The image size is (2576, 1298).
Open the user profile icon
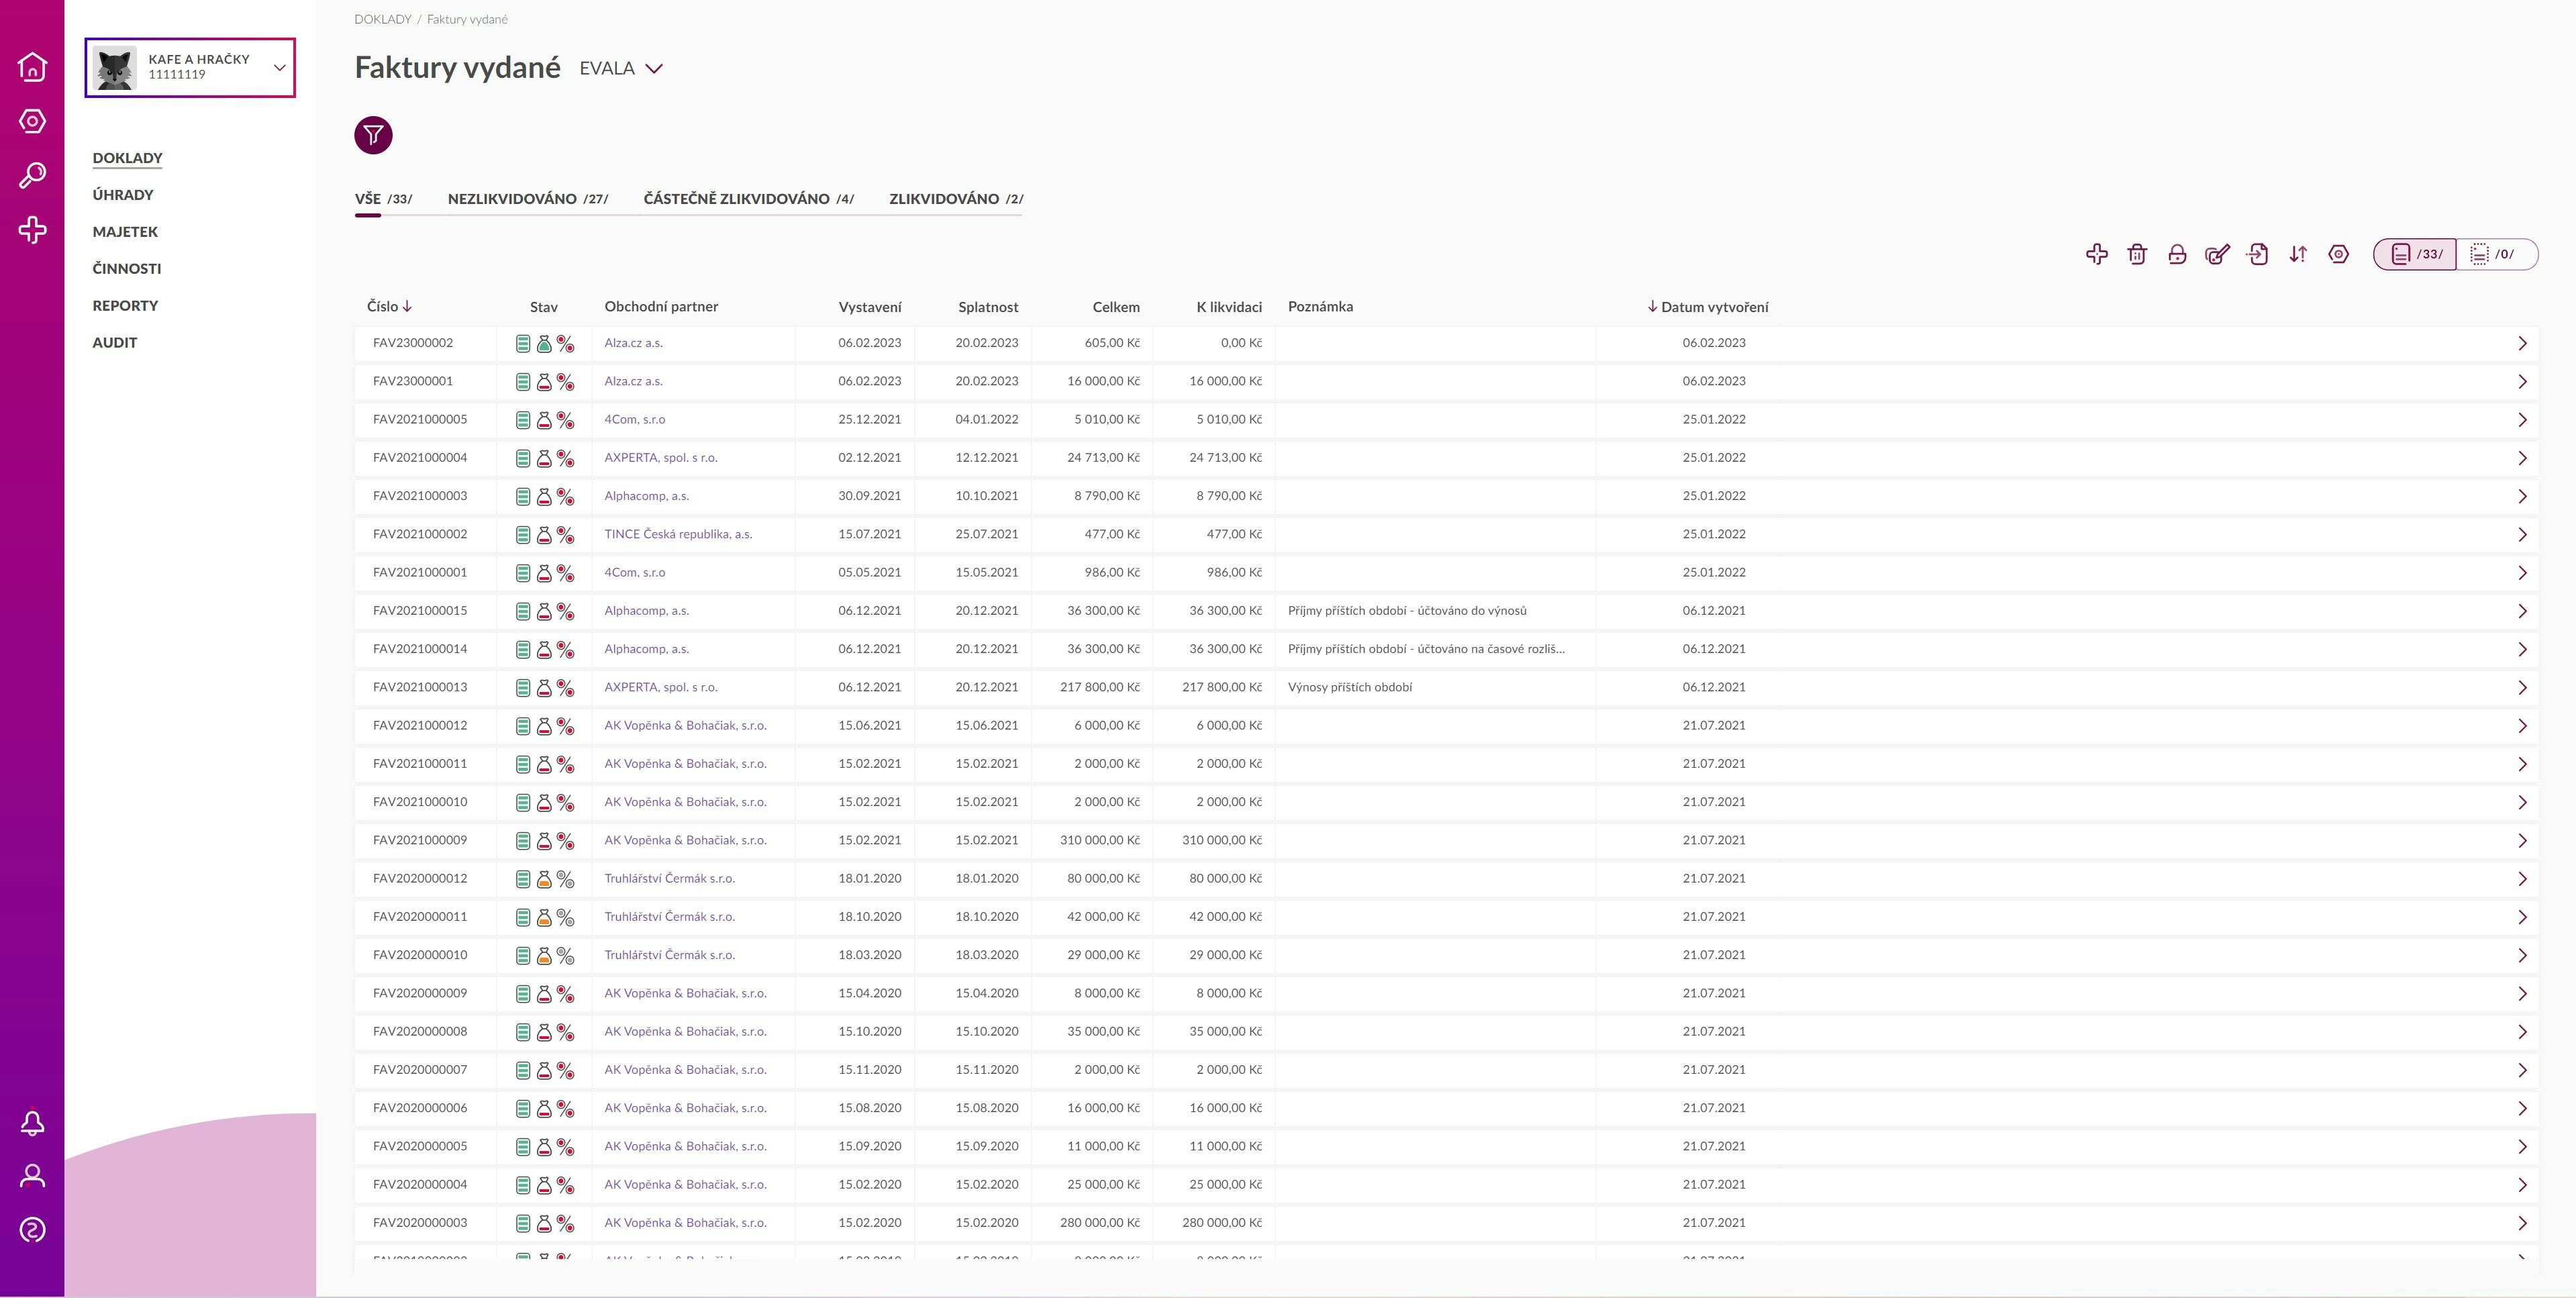coord(32,1176)
